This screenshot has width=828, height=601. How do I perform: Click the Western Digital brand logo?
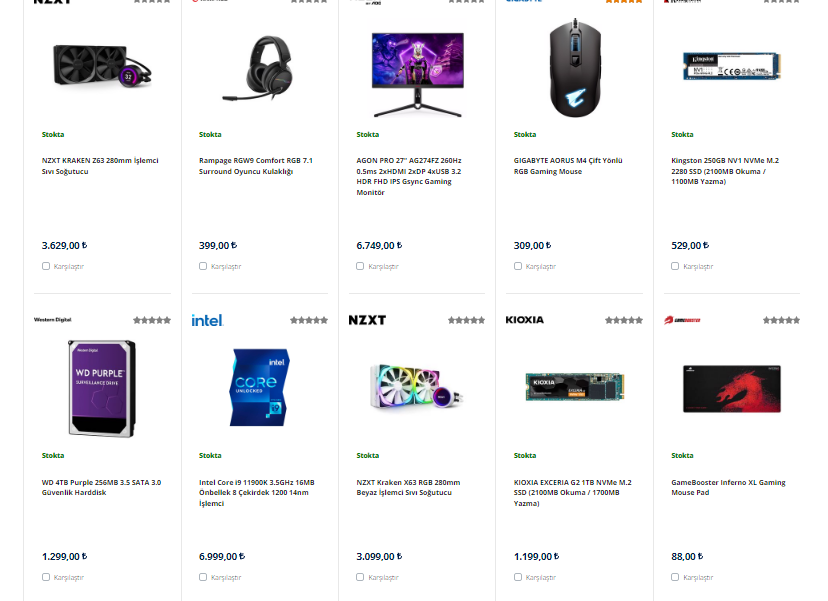[52, 320]
